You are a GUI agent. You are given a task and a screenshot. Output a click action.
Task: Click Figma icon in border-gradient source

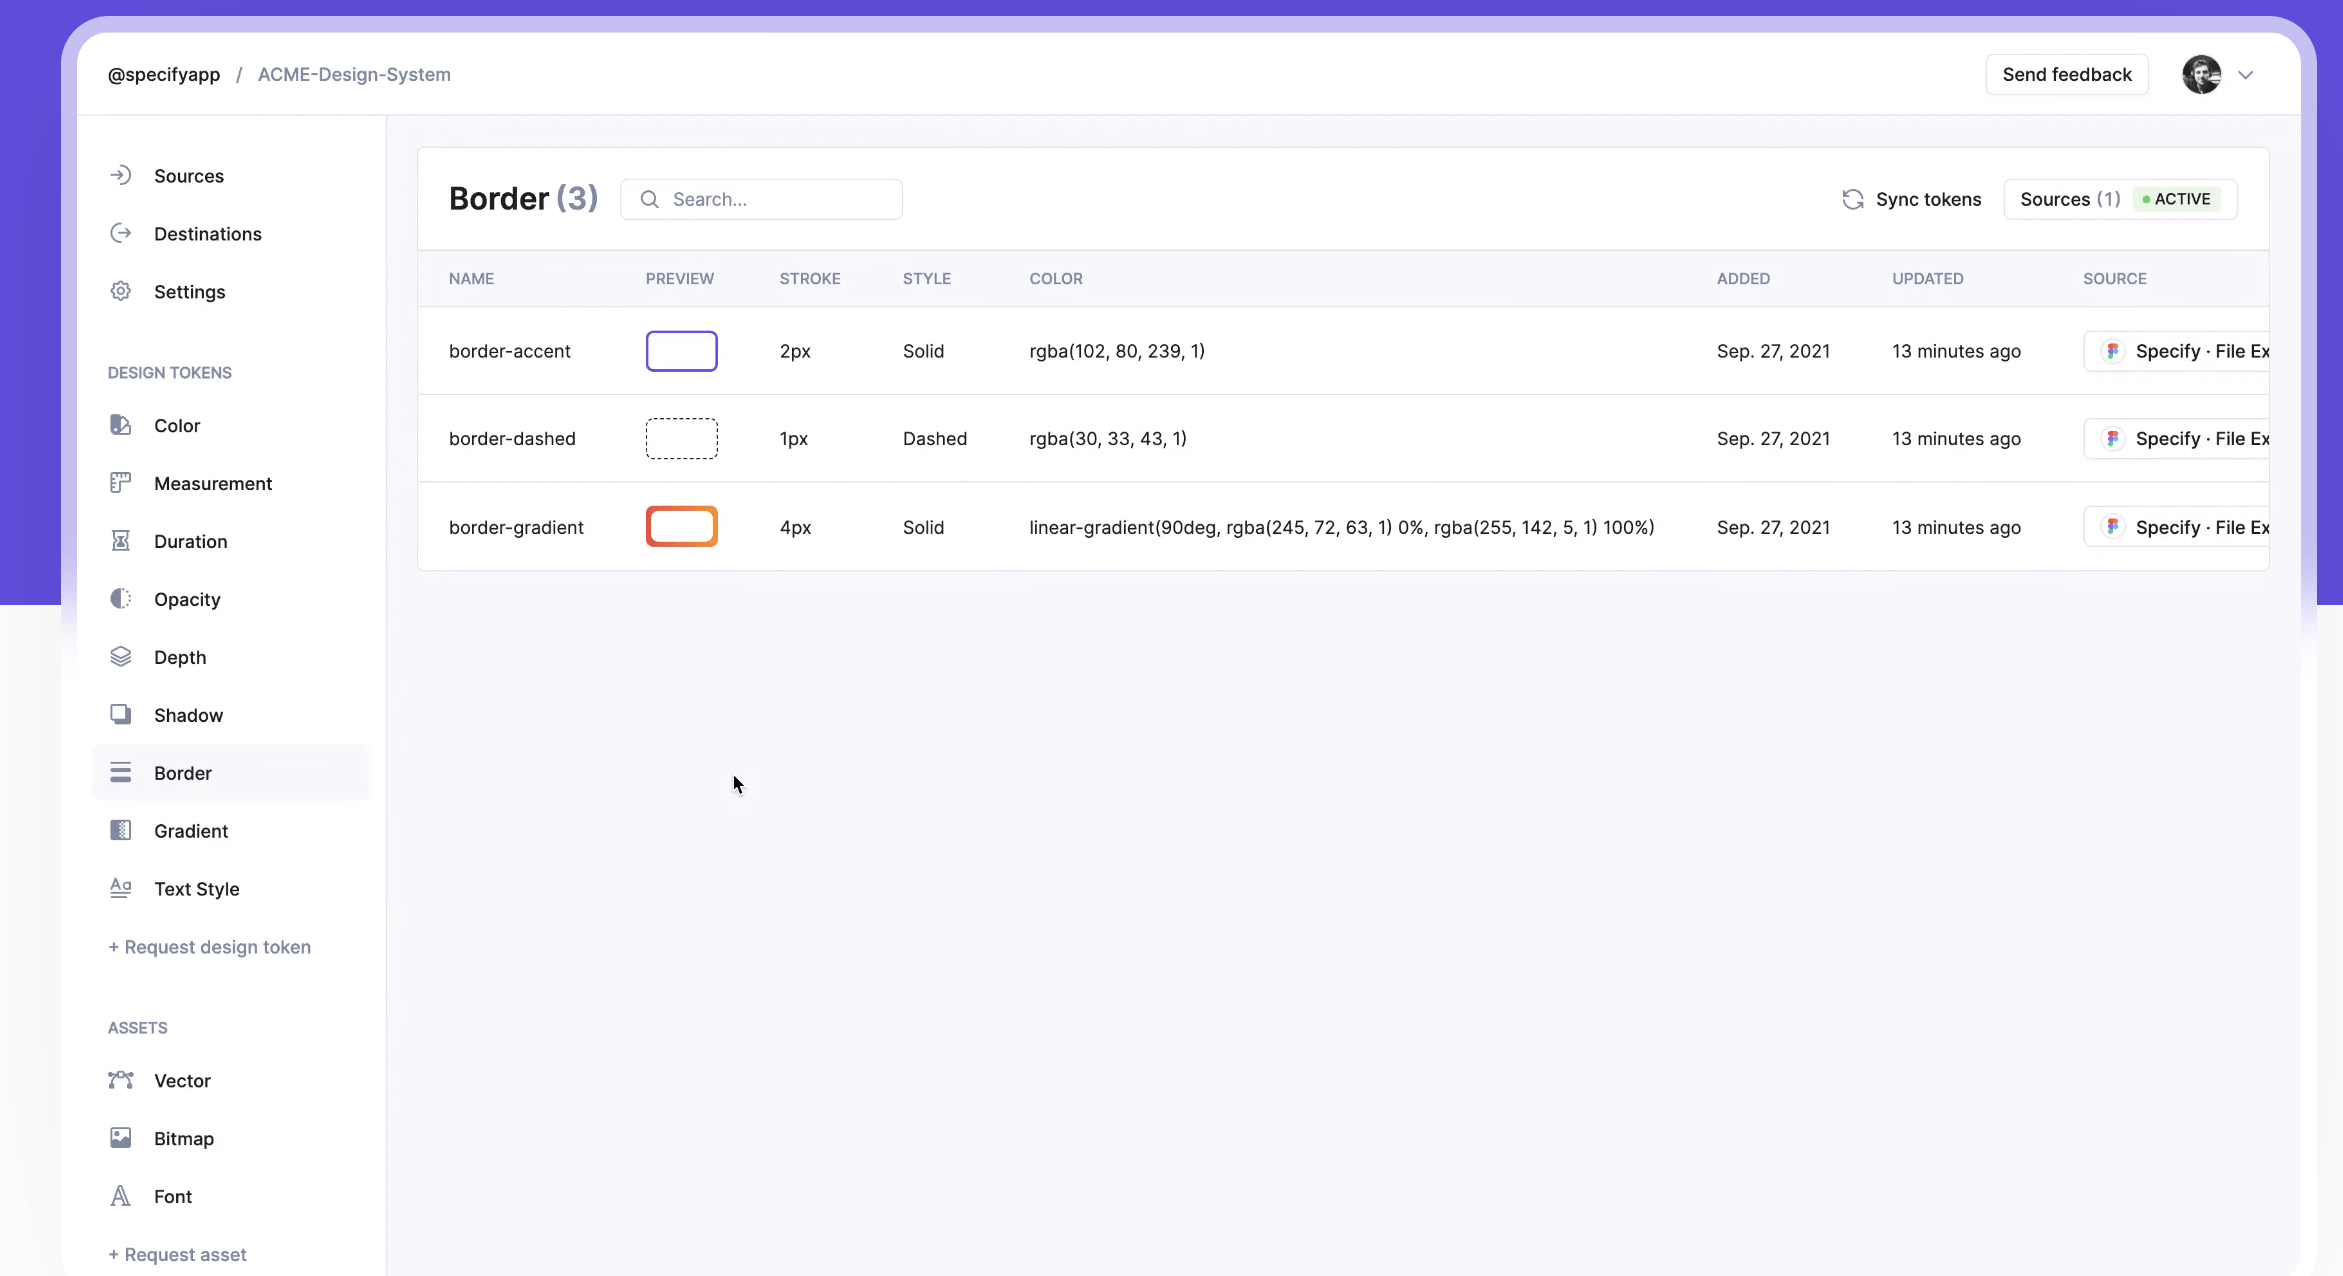click(x=2112, y=527)
